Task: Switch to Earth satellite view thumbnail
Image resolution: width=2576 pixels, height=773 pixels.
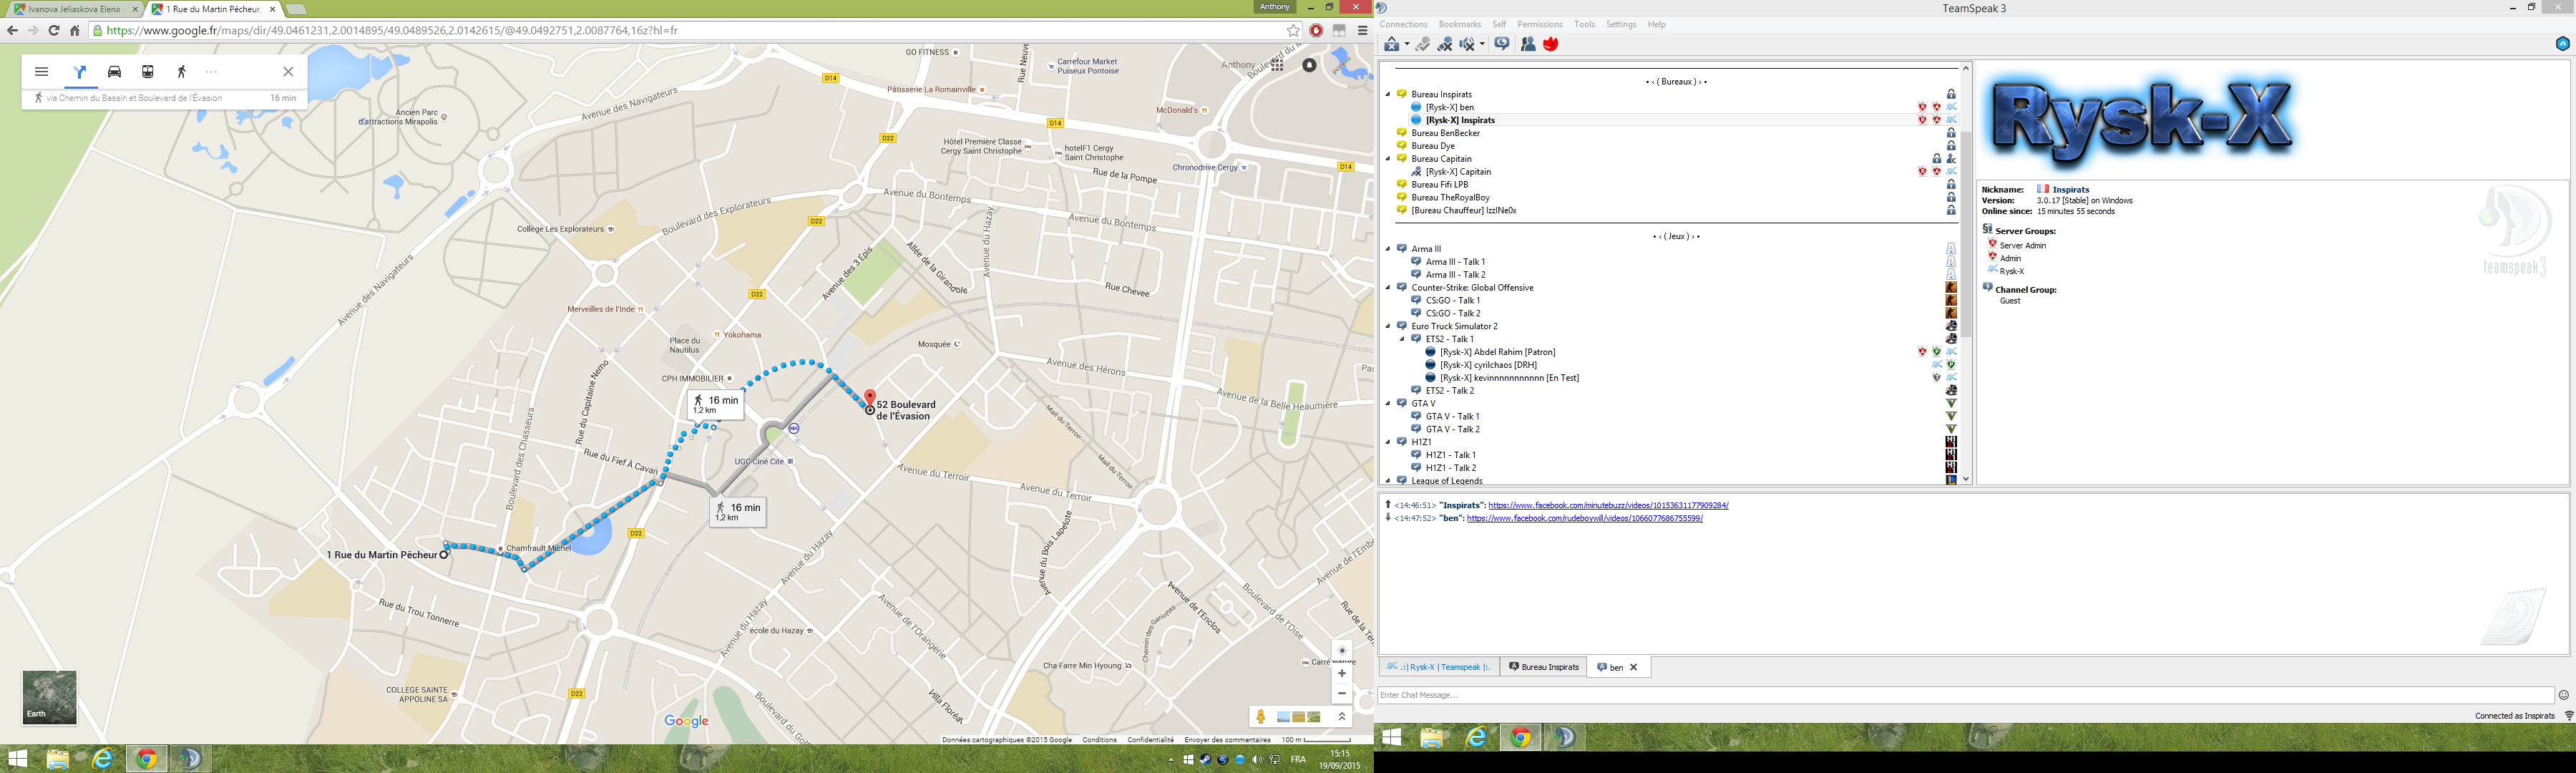Action: (49, 697)
